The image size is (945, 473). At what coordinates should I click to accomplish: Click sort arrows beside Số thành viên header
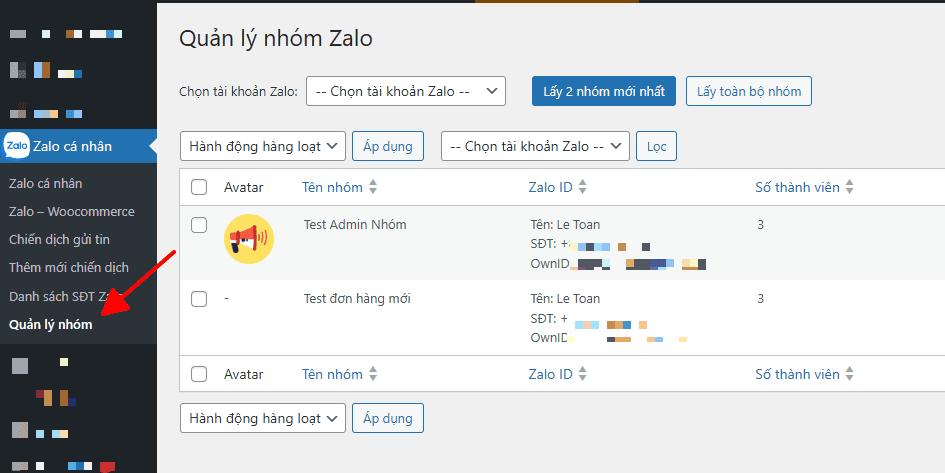[850, 187]
